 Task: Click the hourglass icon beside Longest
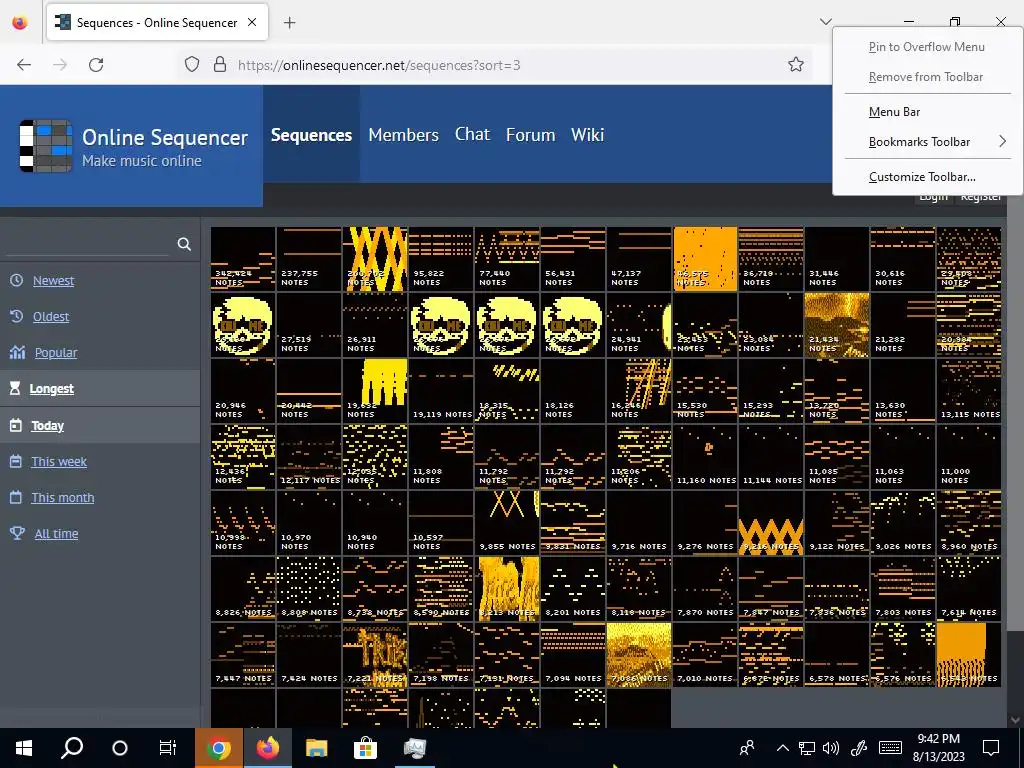coord(15,389)
